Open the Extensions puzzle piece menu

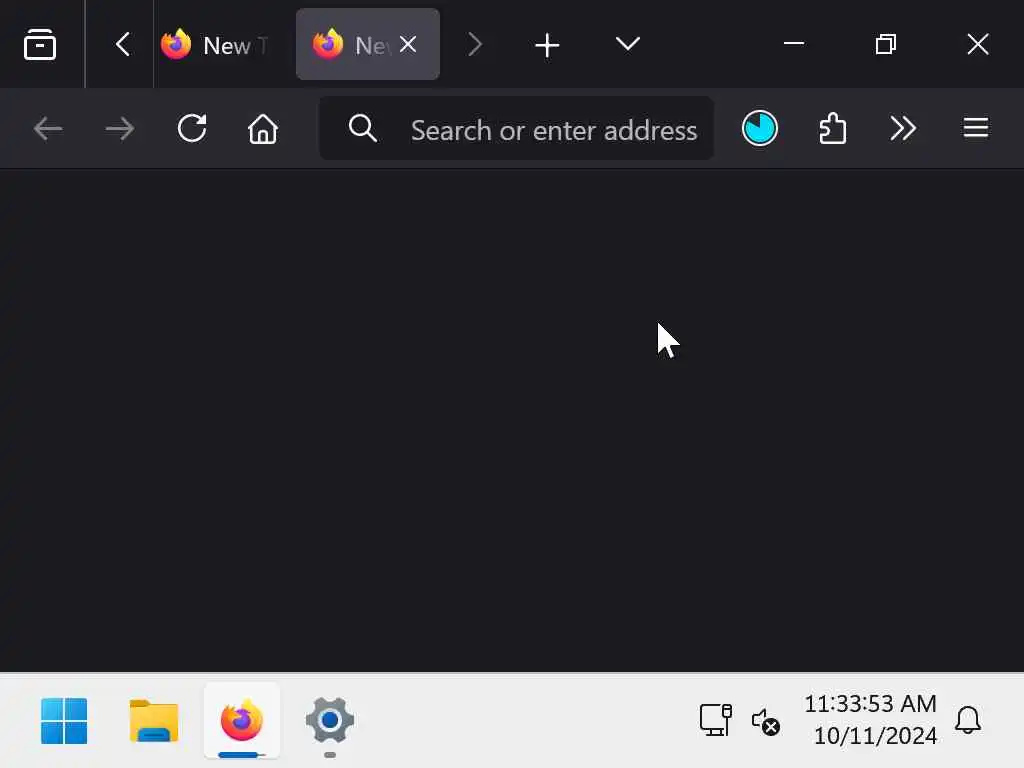[832, 128]
